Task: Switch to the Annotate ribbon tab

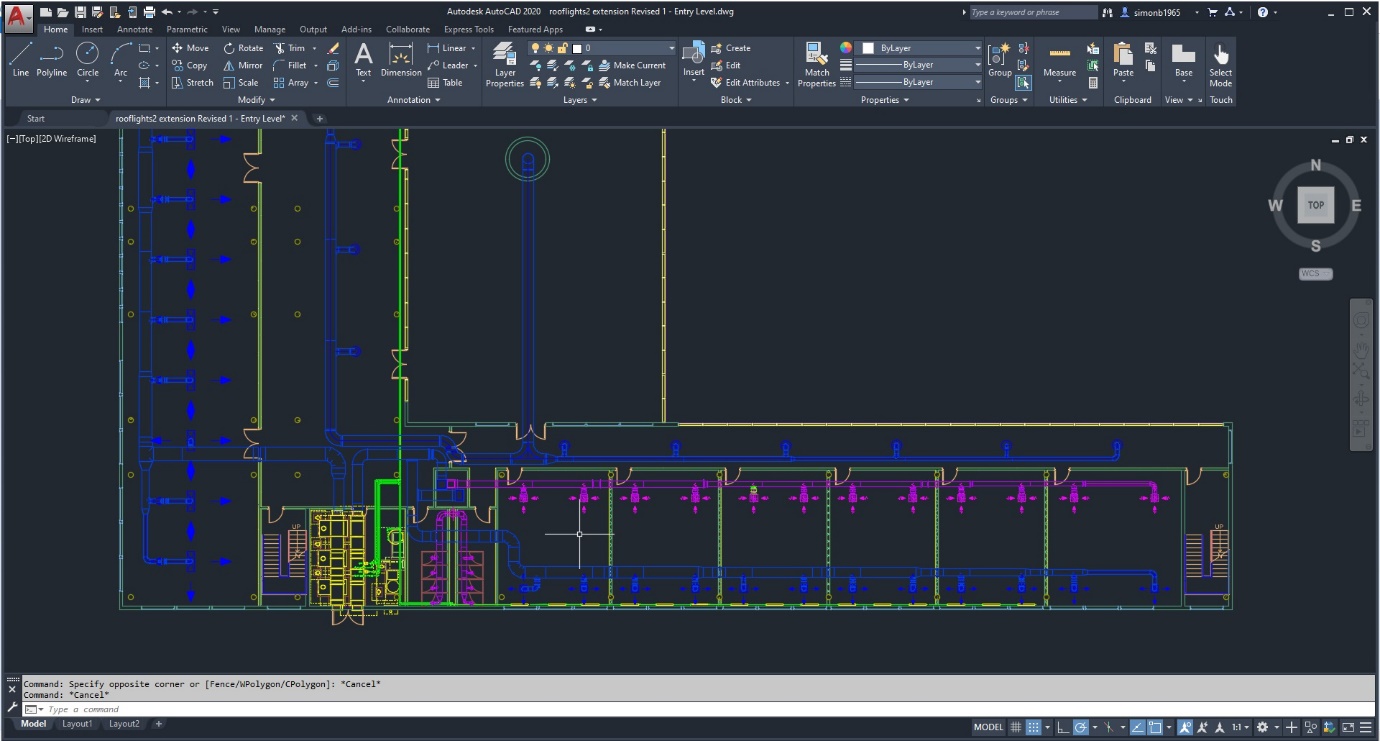Action: pos(135,29)
